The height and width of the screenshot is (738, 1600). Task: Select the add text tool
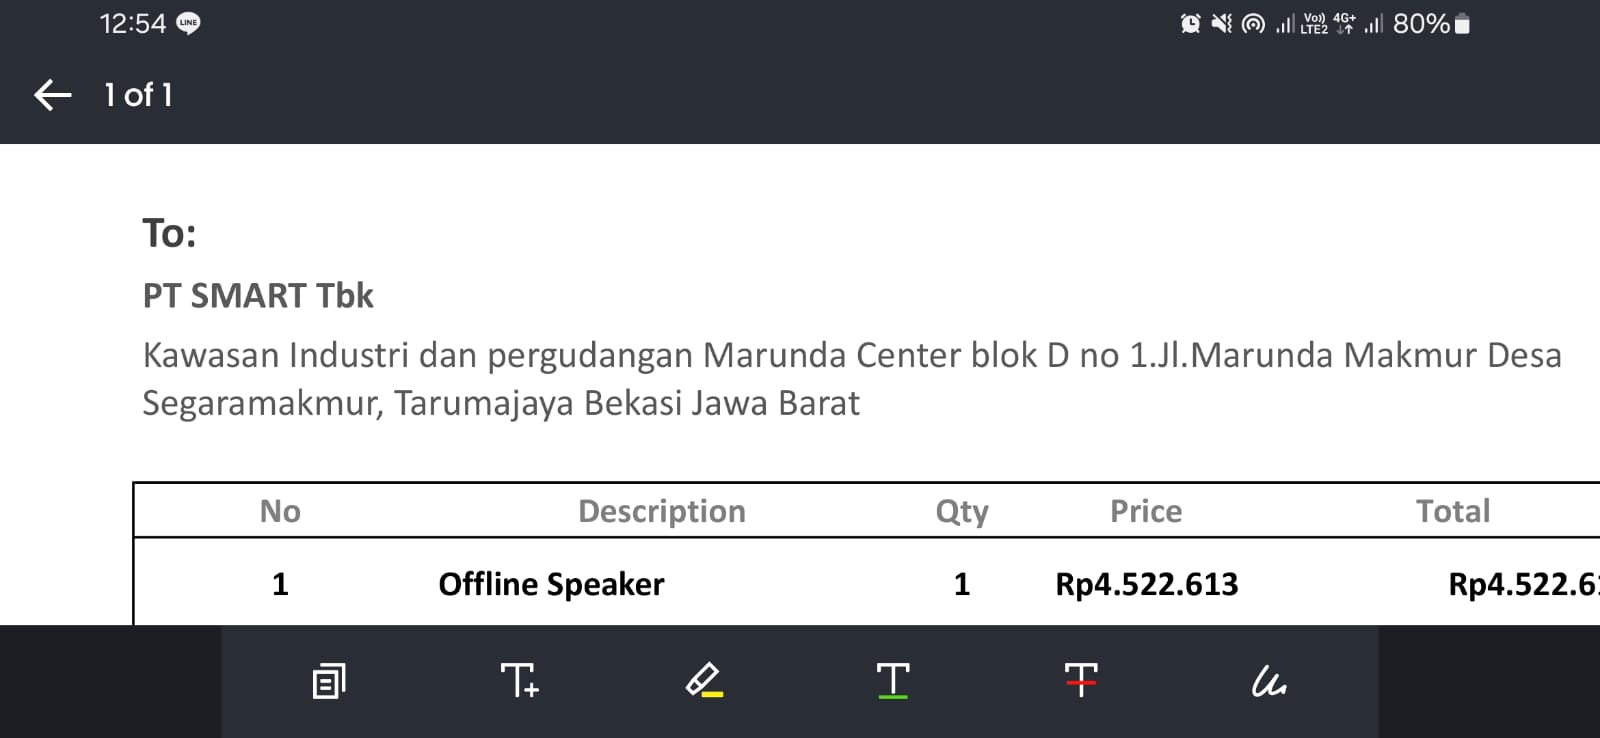tap(519, 681)
